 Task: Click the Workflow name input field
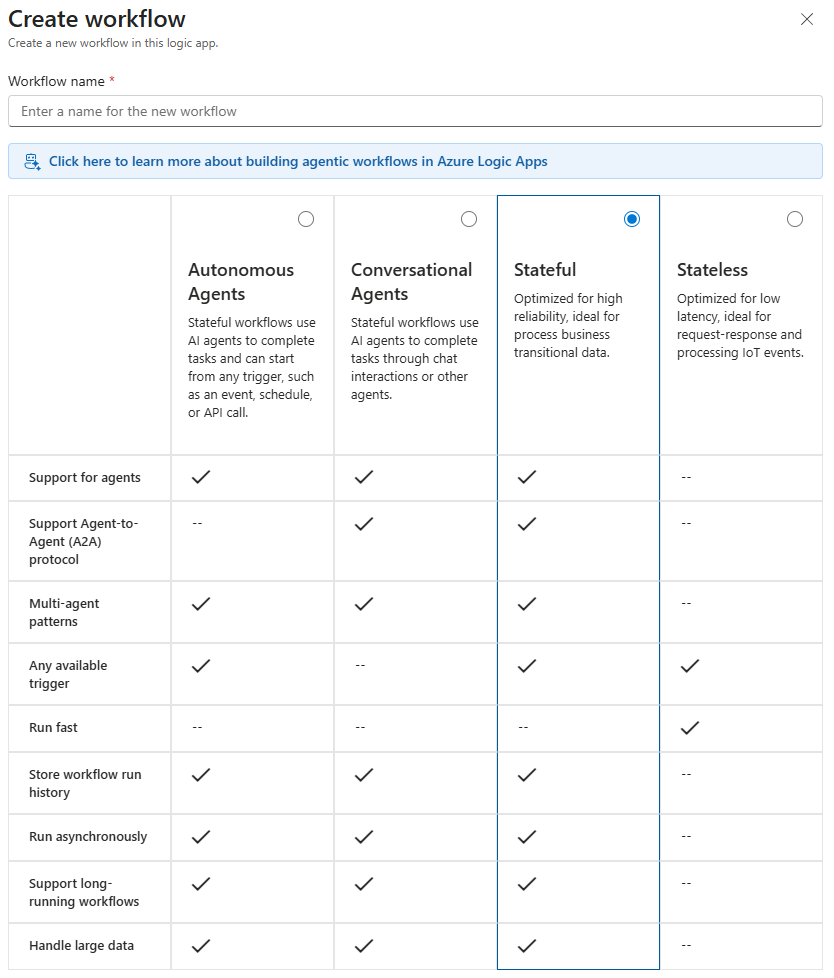point(415,111)
